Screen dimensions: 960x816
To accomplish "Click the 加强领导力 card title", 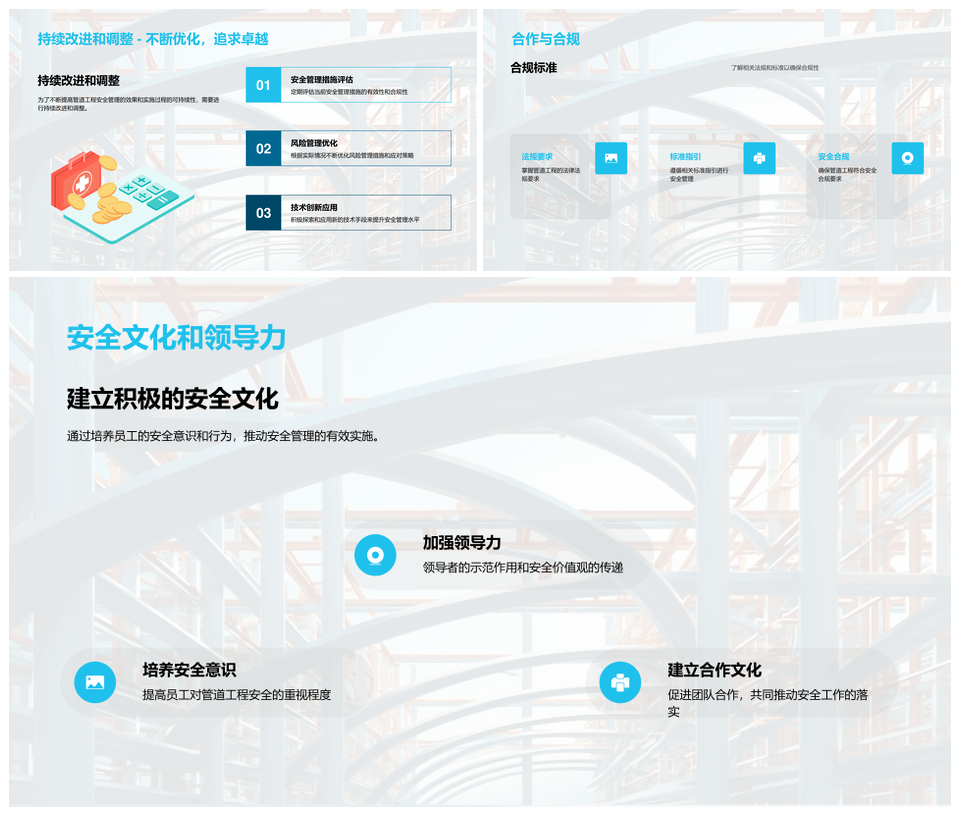I will click(461, 542).
